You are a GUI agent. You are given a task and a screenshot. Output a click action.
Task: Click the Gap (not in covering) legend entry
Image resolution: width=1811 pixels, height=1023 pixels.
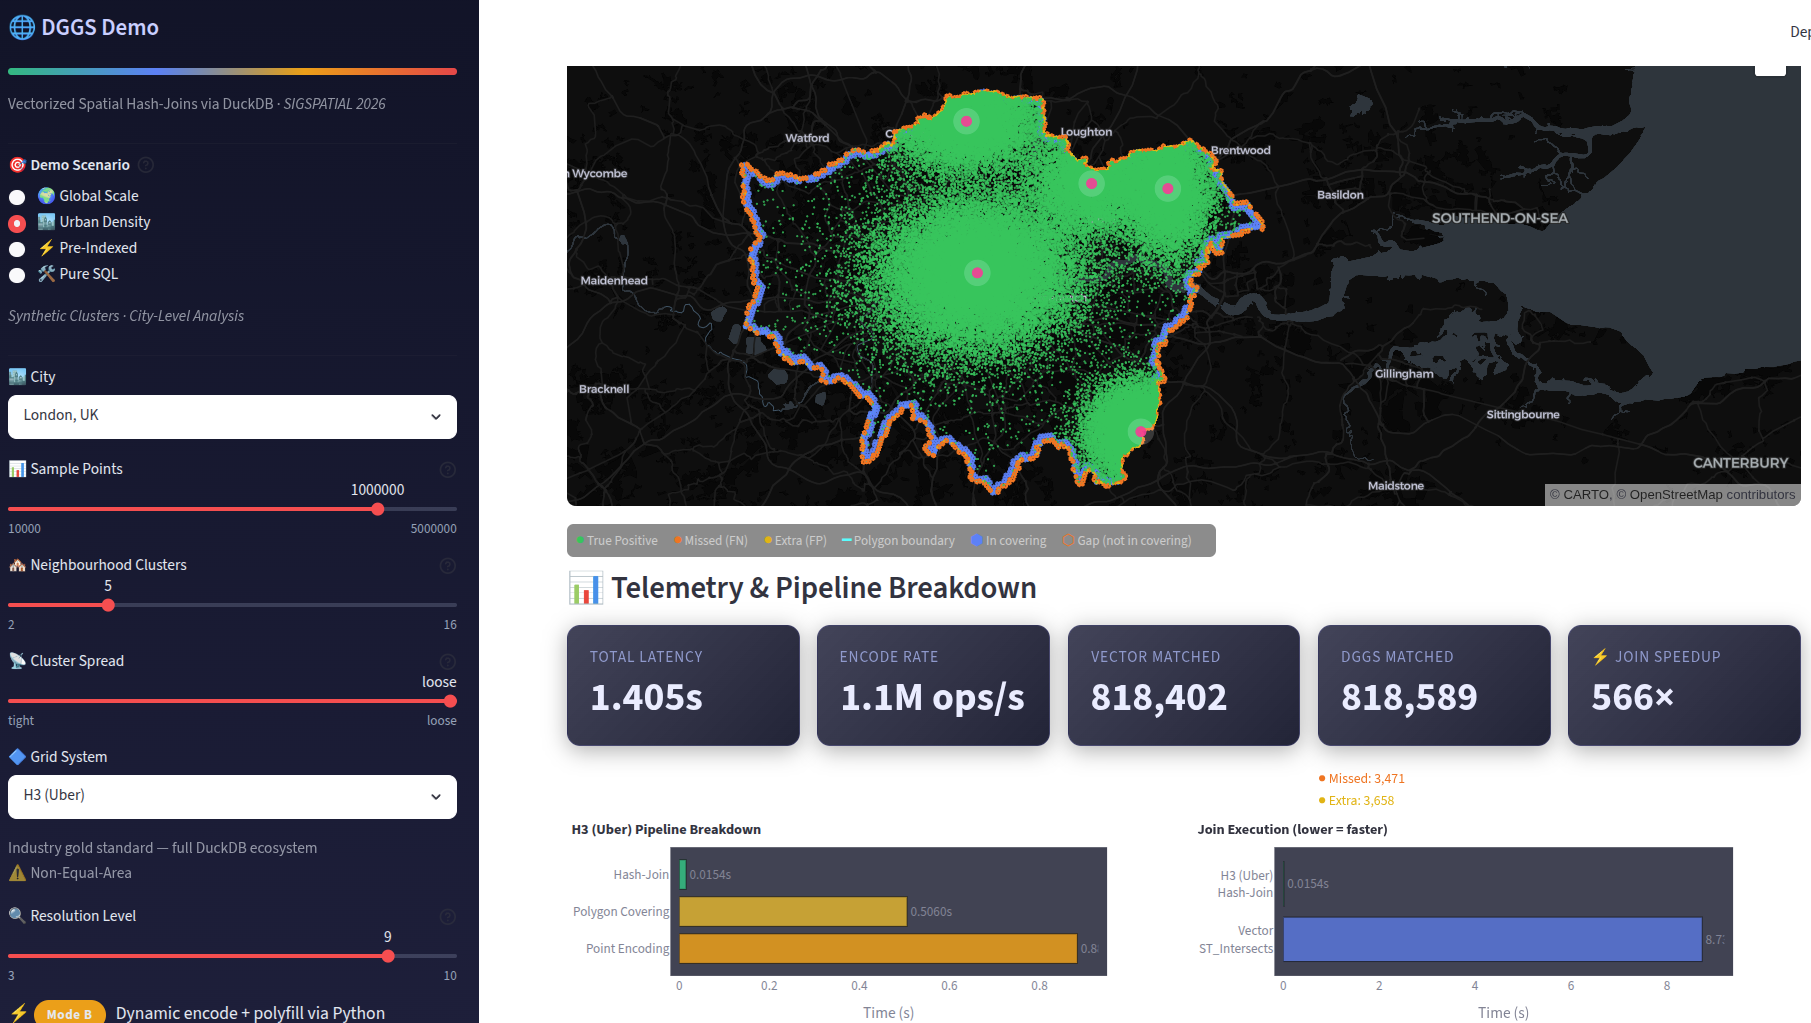(1127, 541)
